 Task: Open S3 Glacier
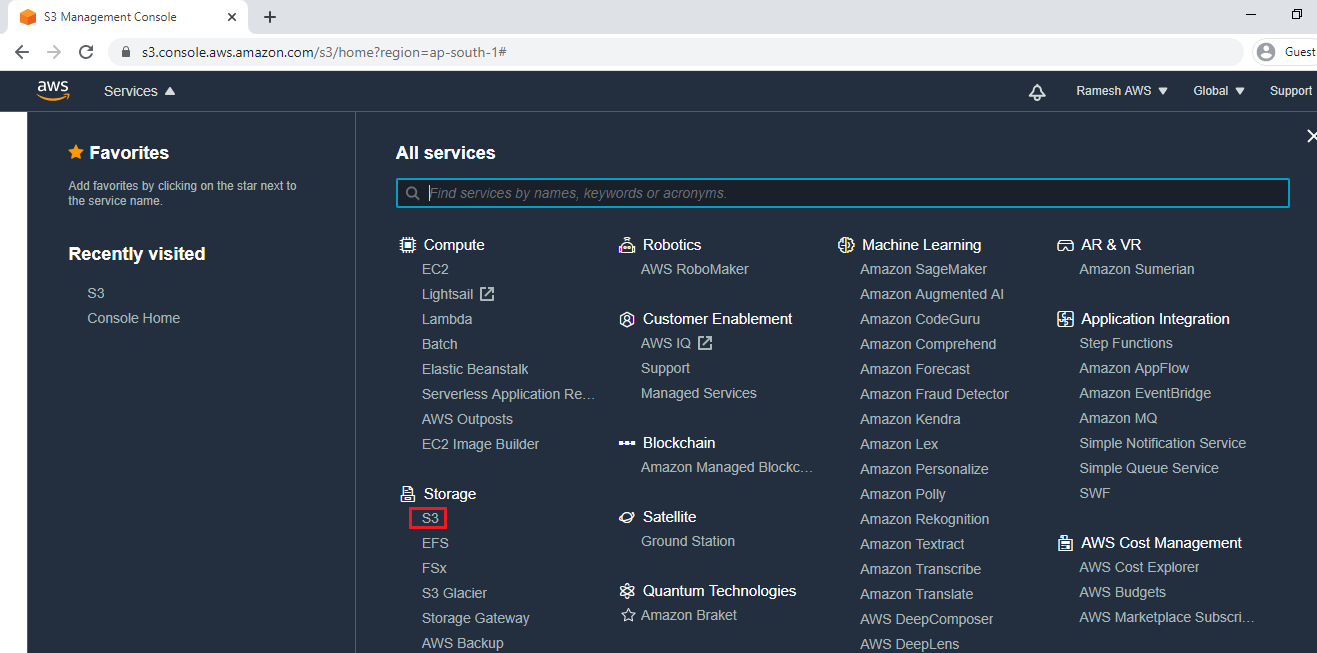[454, 593]
